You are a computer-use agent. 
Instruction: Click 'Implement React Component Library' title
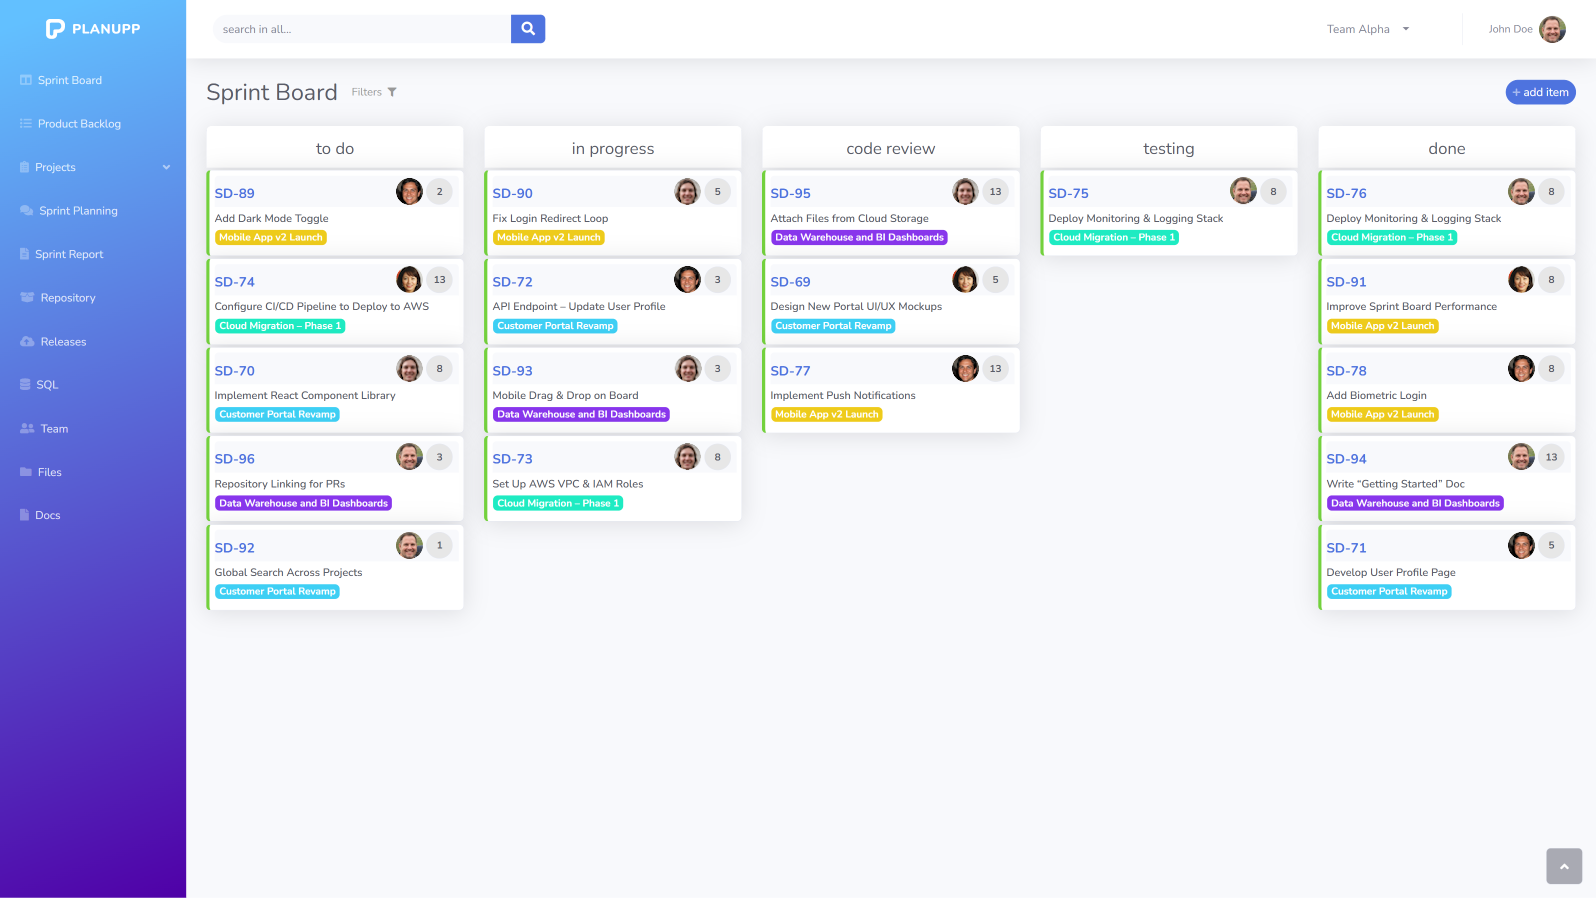[305, 396]
